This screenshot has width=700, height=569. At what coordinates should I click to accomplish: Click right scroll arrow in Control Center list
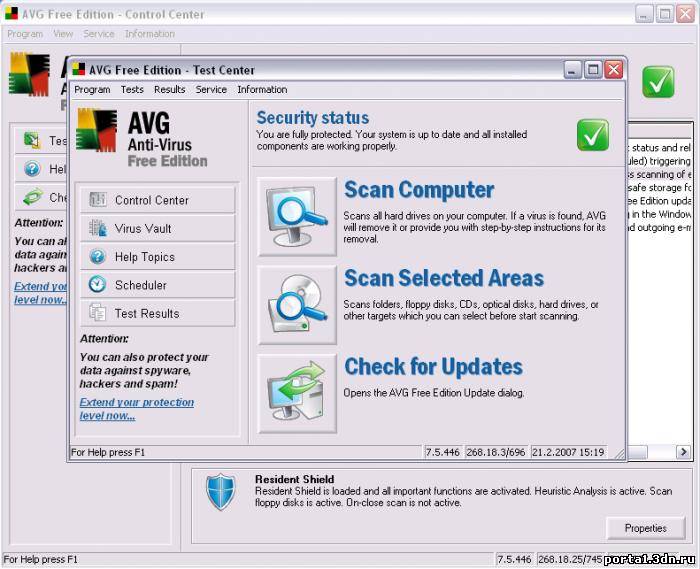[x=683, y=452]
